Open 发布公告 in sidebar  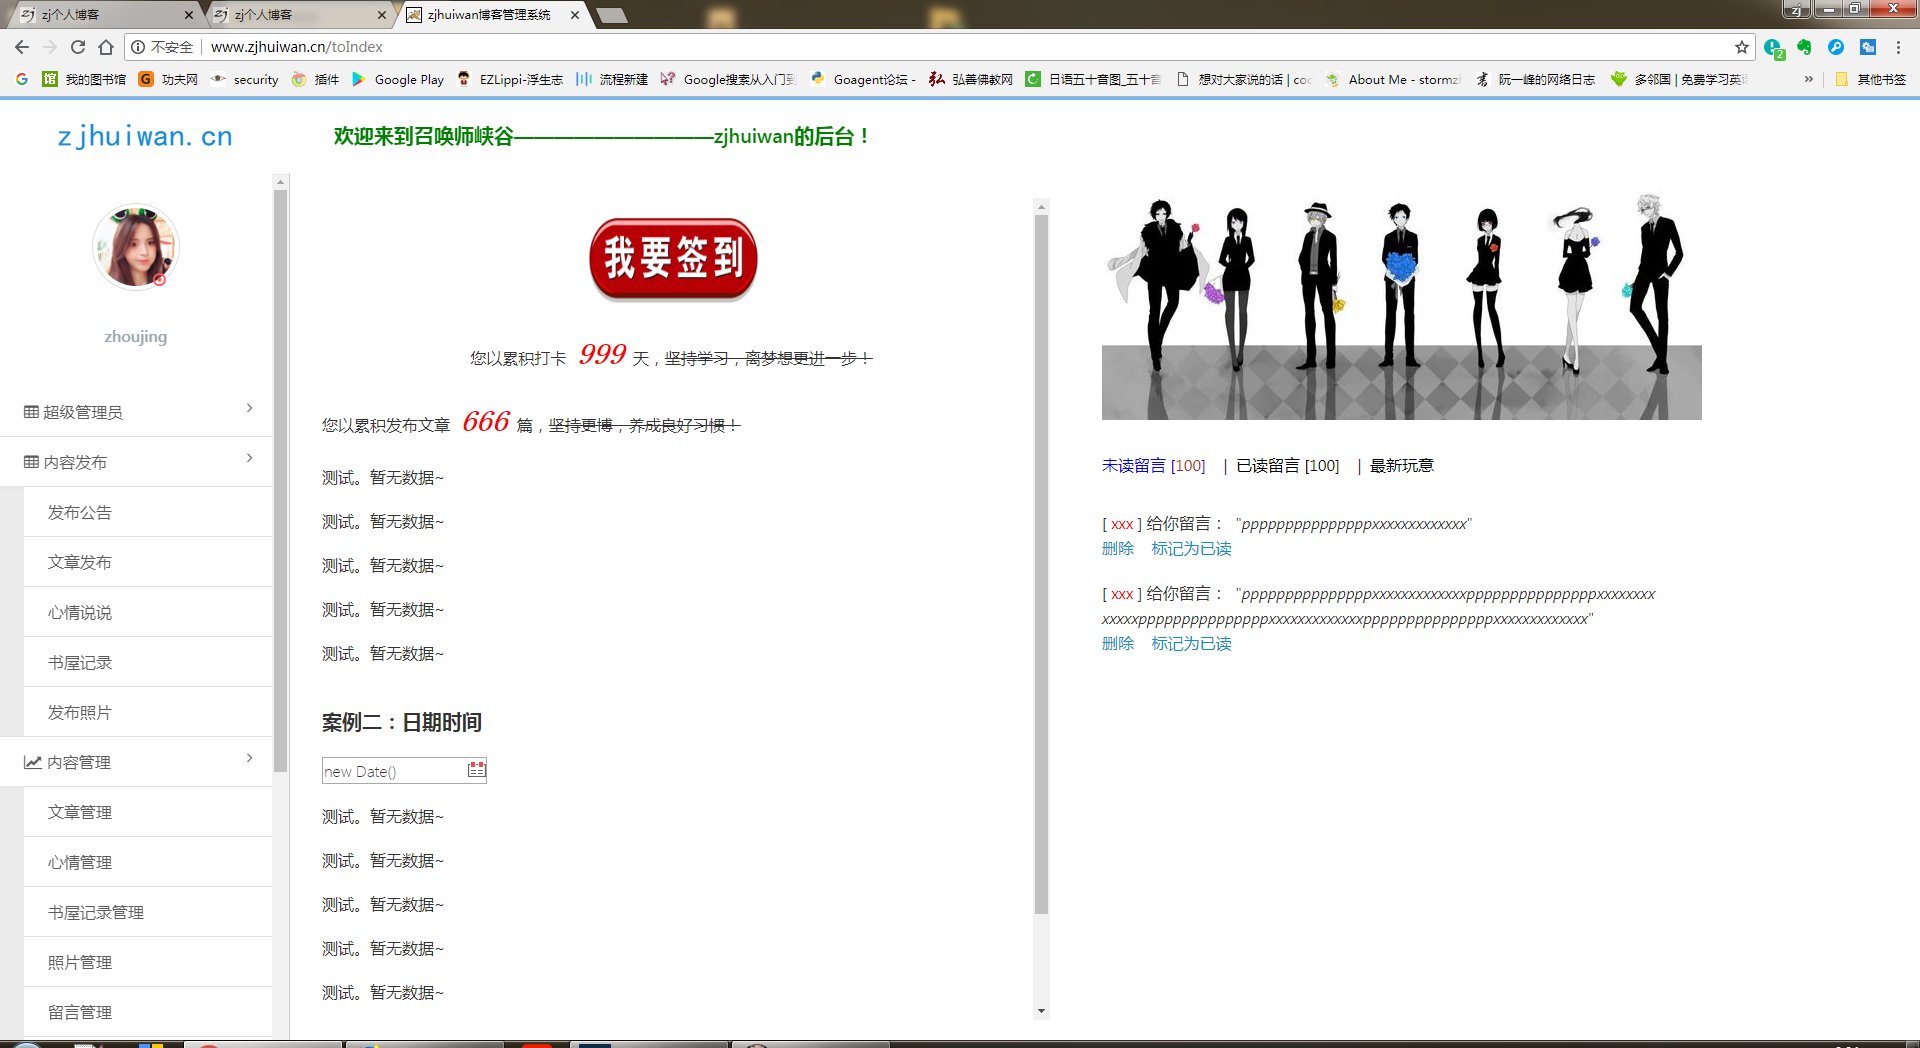coord(148,512)
